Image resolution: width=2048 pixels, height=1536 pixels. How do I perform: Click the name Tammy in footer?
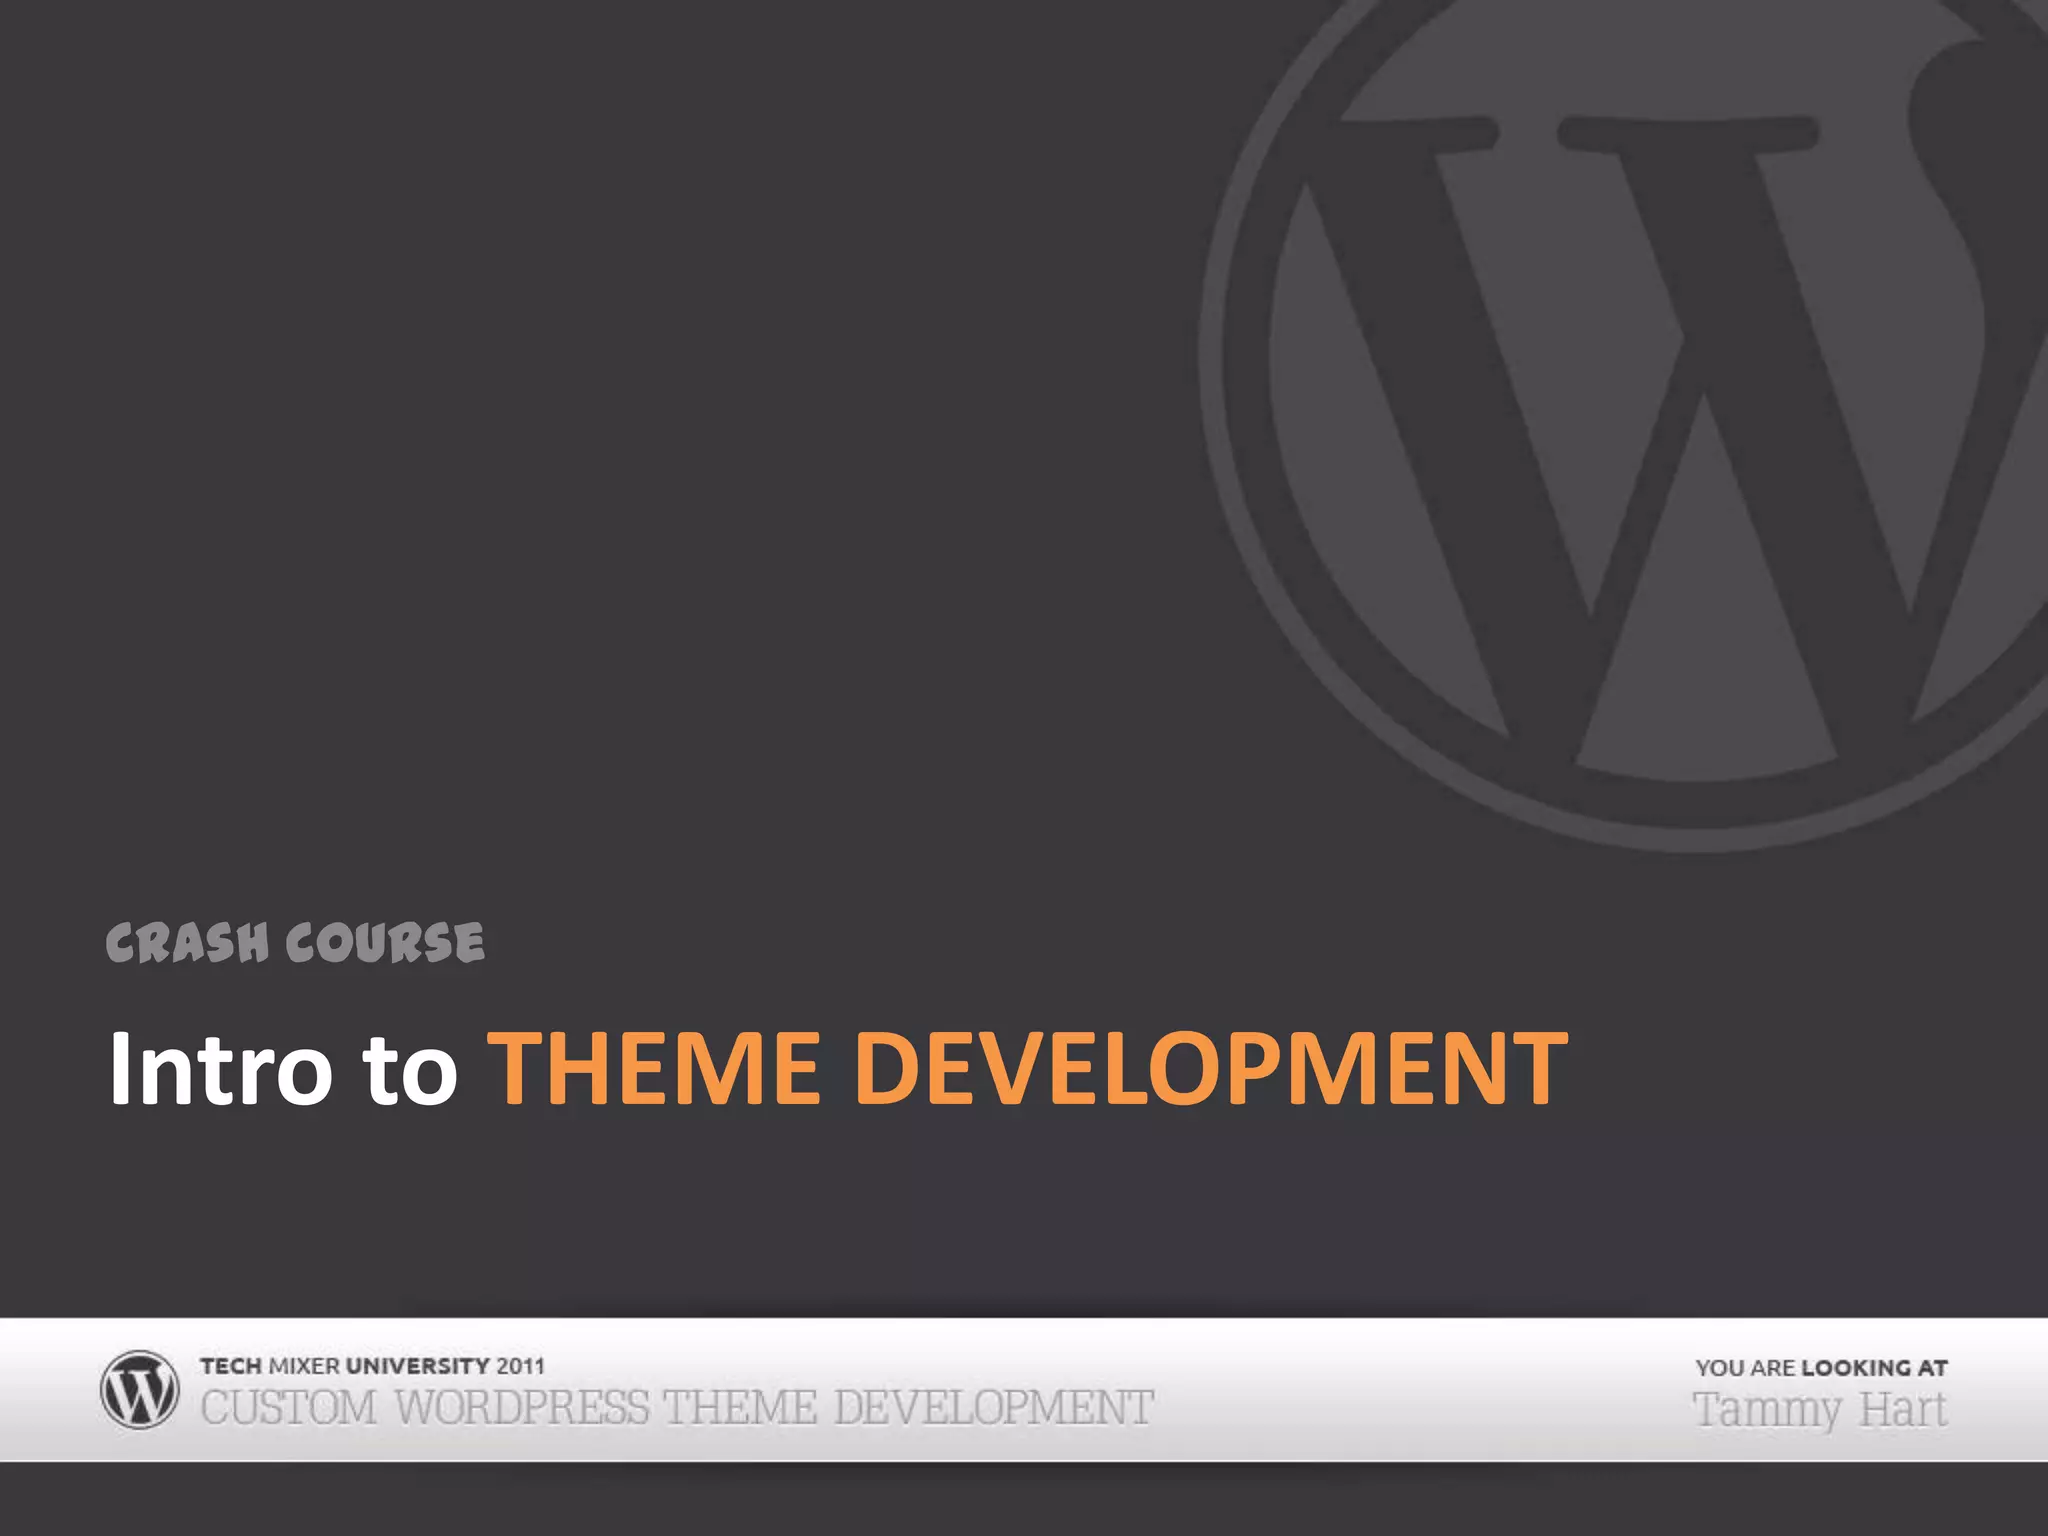(1768, 1411)
